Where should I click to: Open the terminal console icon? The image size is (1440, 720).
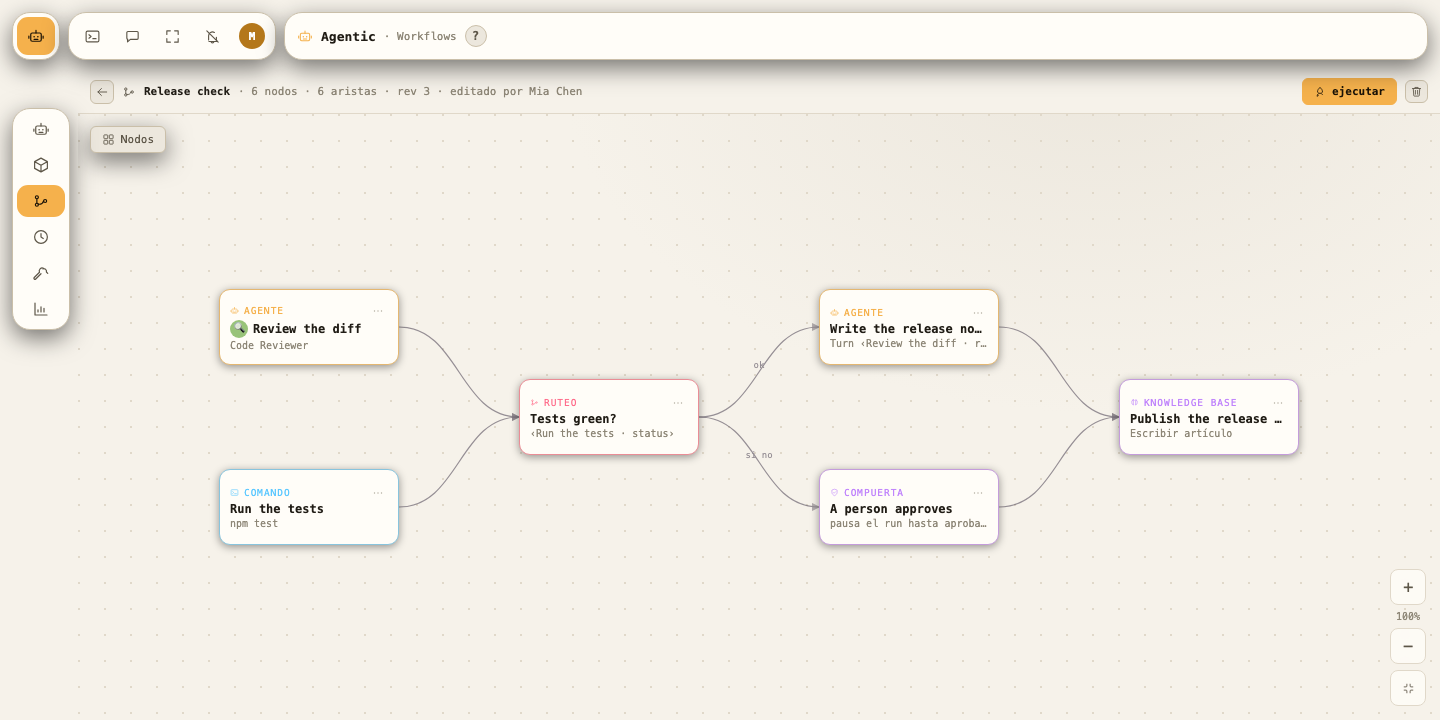point(92,36)
